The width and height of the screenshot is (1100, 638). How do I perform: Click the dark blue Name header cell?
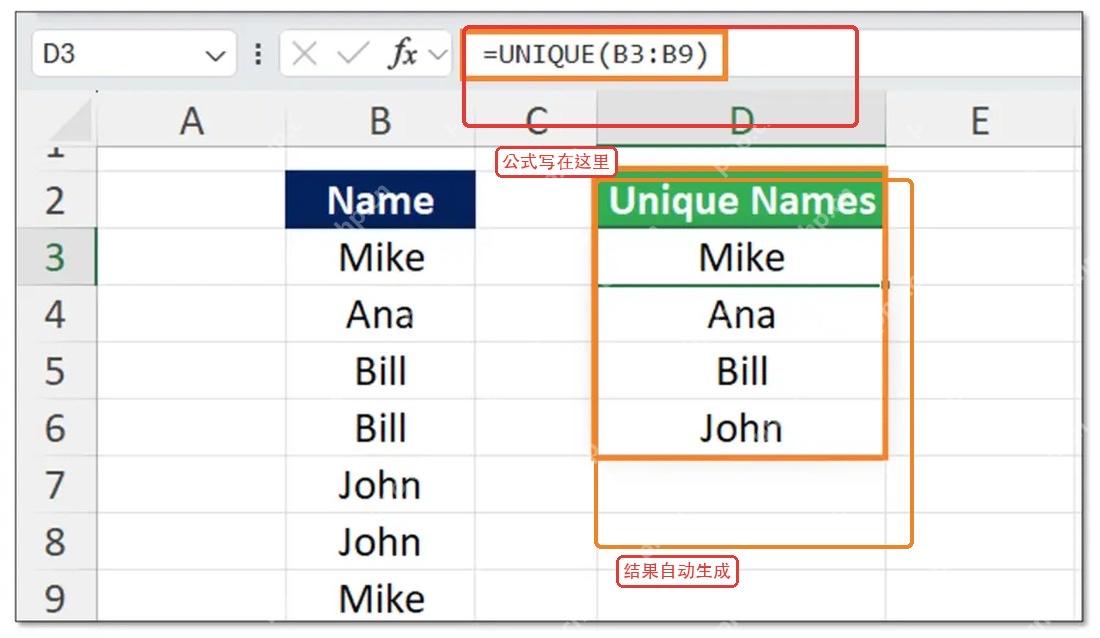(380, 199)
